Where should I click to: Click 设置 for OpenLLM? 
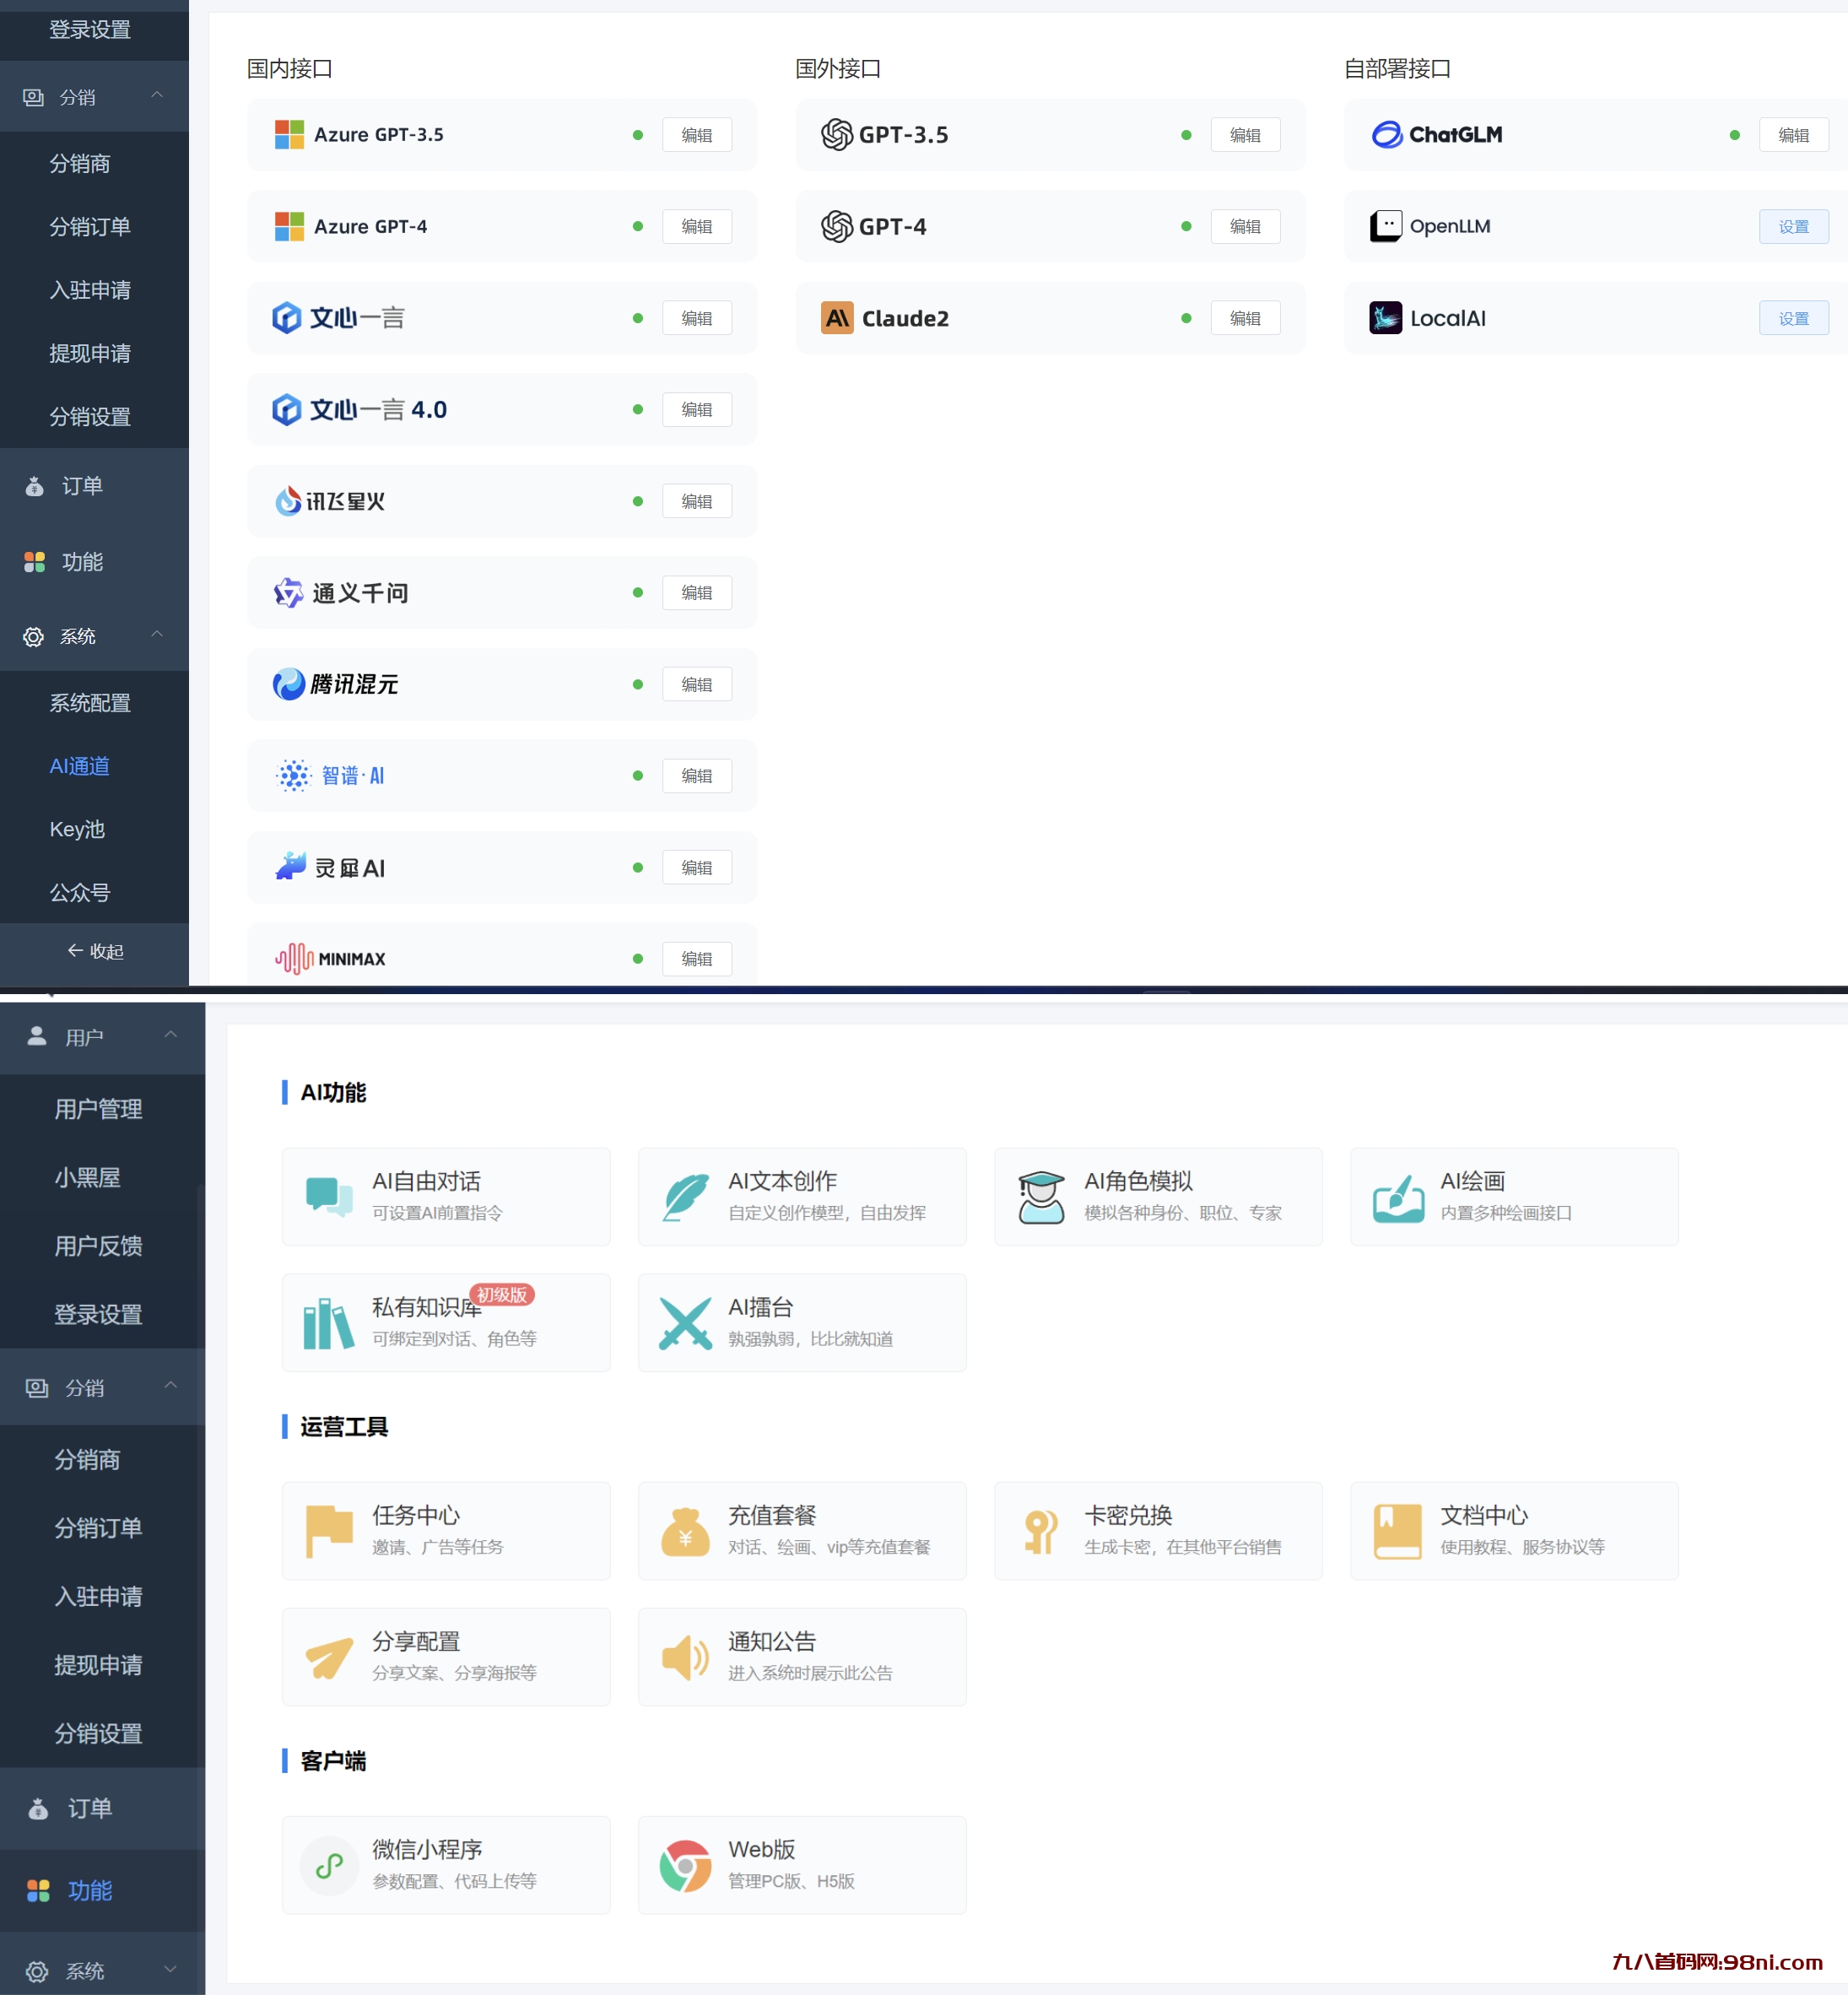[x=1793, y=227]
